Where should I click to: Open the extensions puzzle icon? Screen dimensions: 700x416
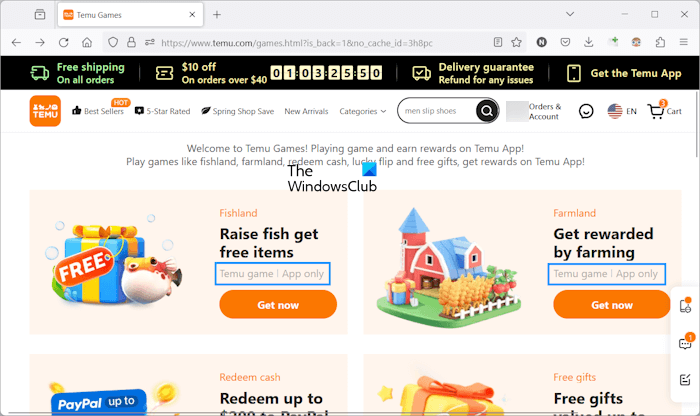click(660, 42)
